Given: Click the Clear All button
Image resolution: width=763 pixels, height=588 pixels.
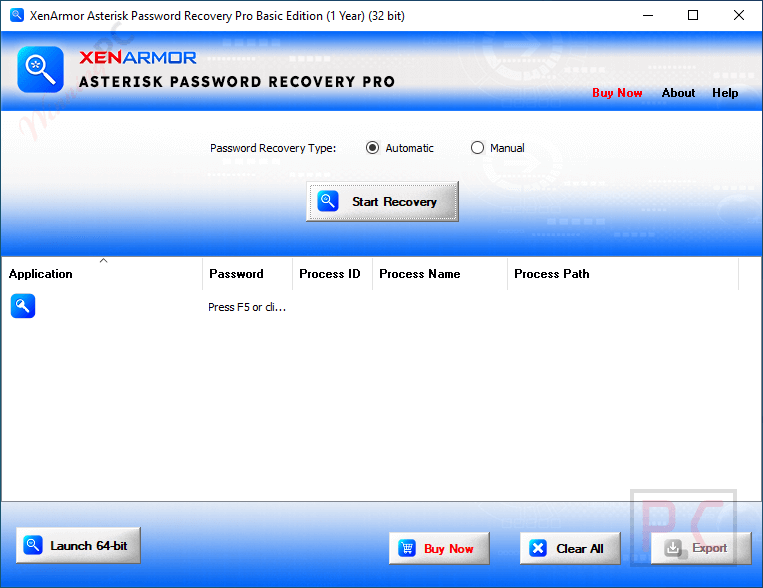Looking at the screenshot, I should (x=570, y=549).
